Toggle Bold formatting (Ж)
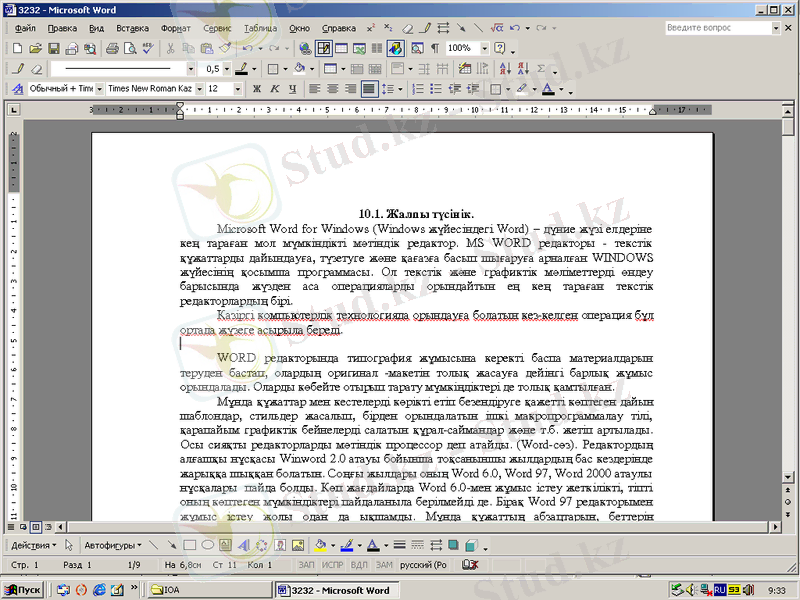800x600 pixels. 256,89
